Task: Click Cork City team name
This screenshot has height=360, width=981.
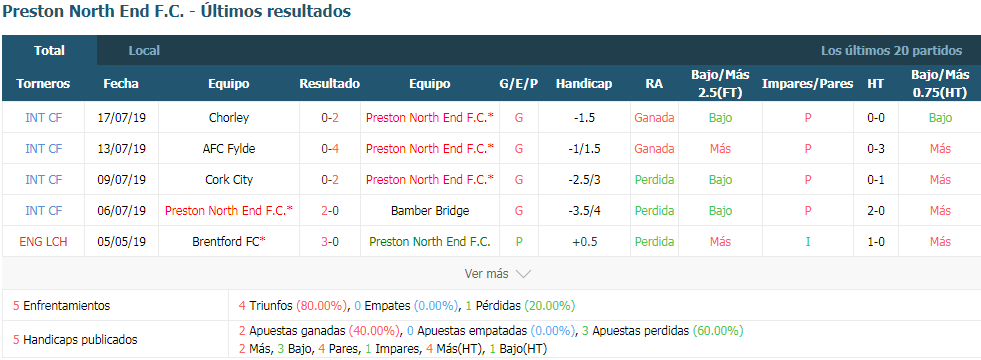Action: coord(229,180)
